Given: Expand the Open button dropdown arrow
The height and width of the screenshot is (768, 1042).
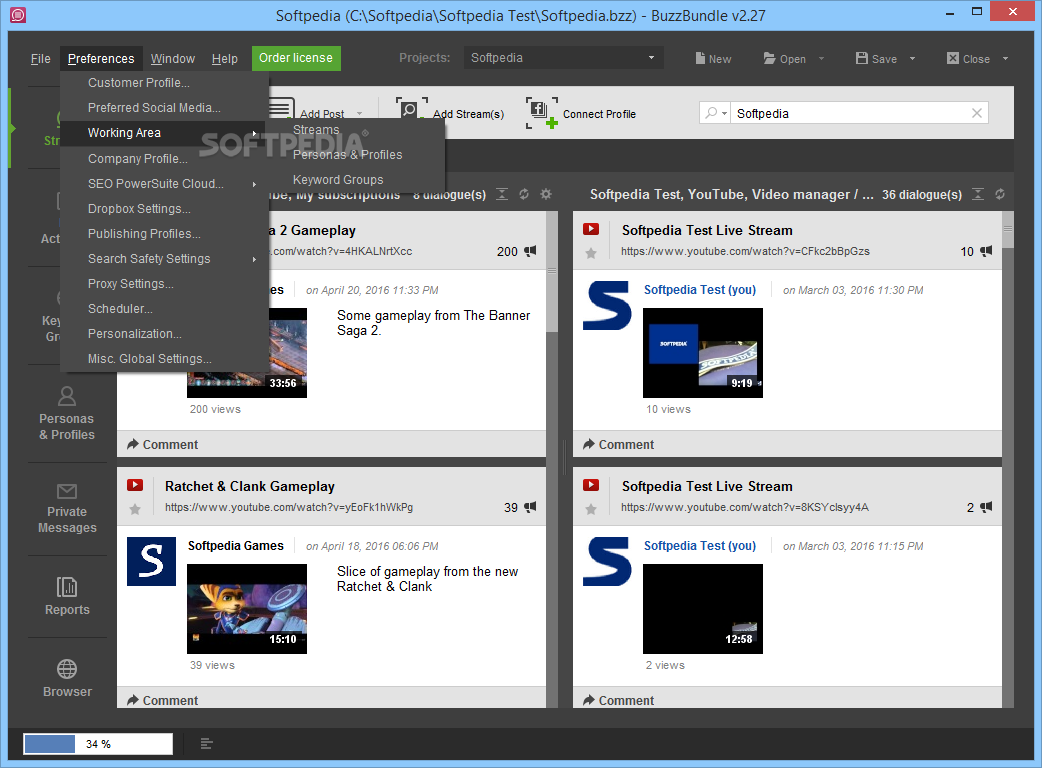Looking at the screenshot, I should point(821,58).
